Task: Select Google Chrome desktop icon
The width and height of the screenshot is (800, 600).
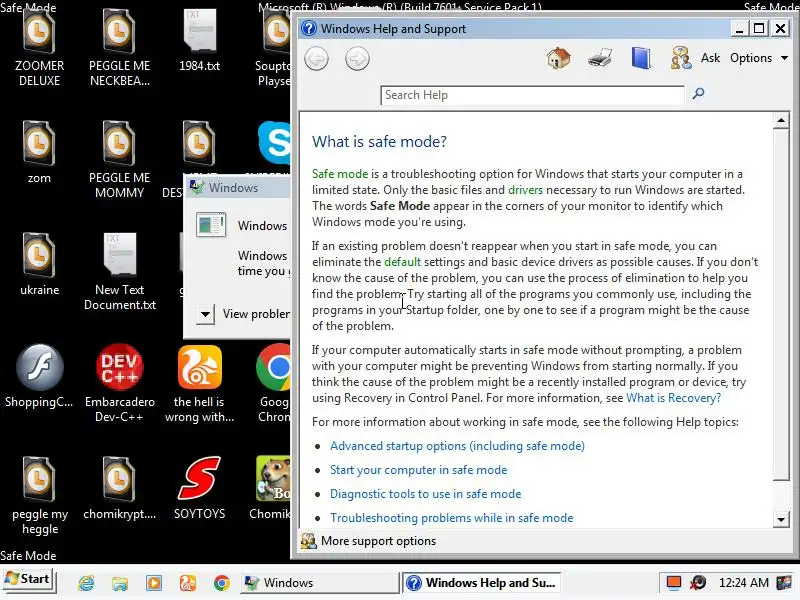Action: pos(273,384)
